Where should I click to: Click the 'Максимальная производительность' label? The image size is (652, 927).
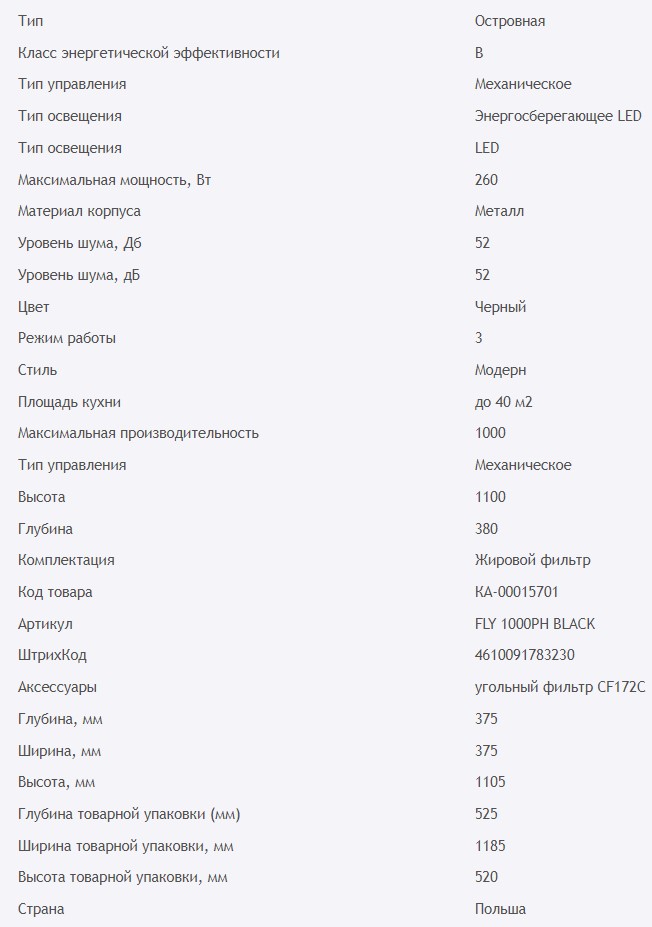pyautogui.click(x=138, y=433)
